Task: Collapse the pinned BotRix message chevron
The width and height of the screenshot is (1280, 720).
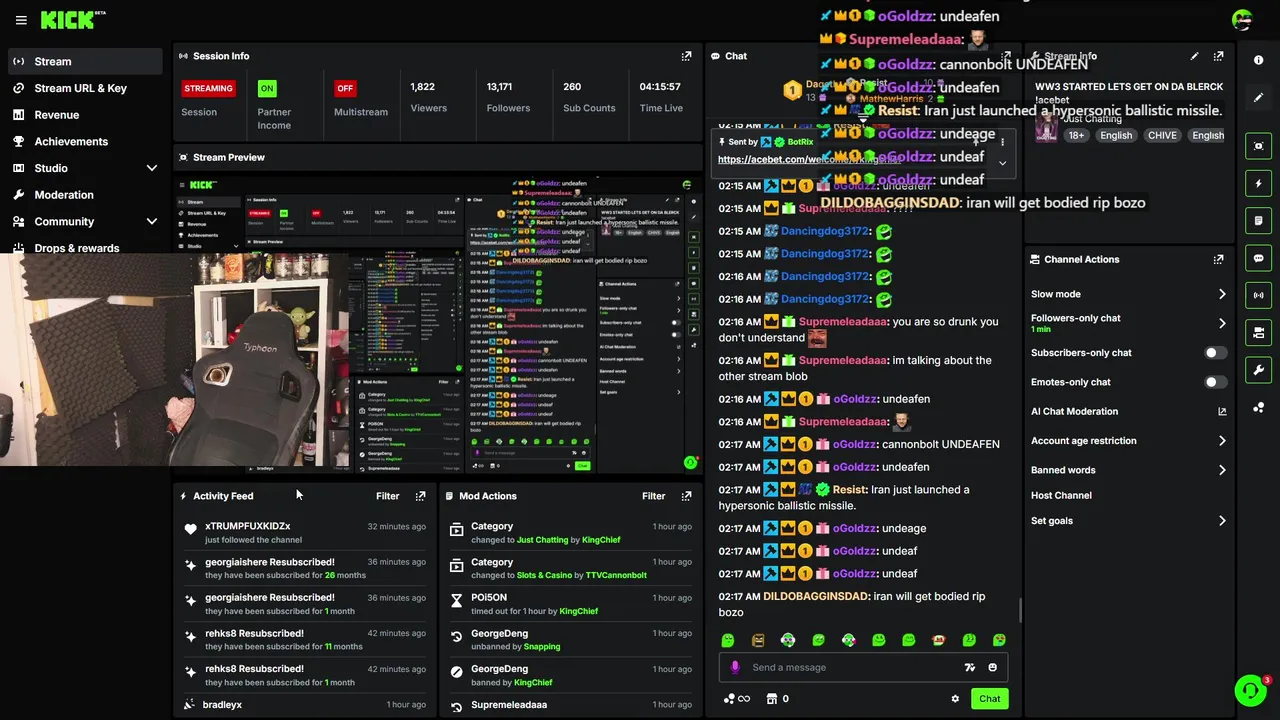Action: (x=1002, y=163)
